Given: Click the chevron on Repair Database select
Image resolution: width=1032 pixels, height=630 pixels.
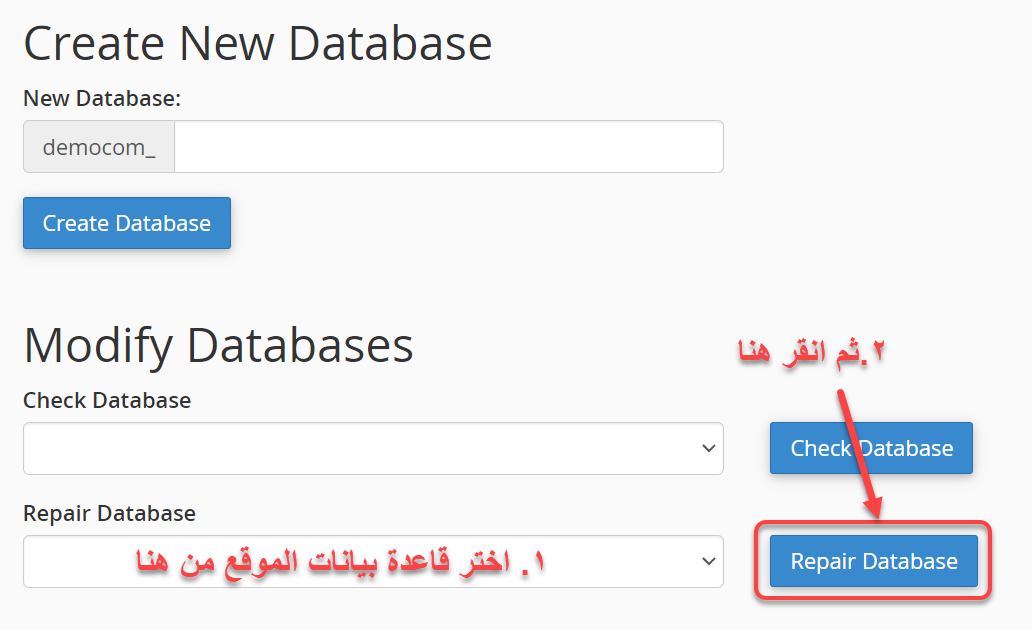Looking at the screenshot, I should pyautogui.click(x=709, y=562).
